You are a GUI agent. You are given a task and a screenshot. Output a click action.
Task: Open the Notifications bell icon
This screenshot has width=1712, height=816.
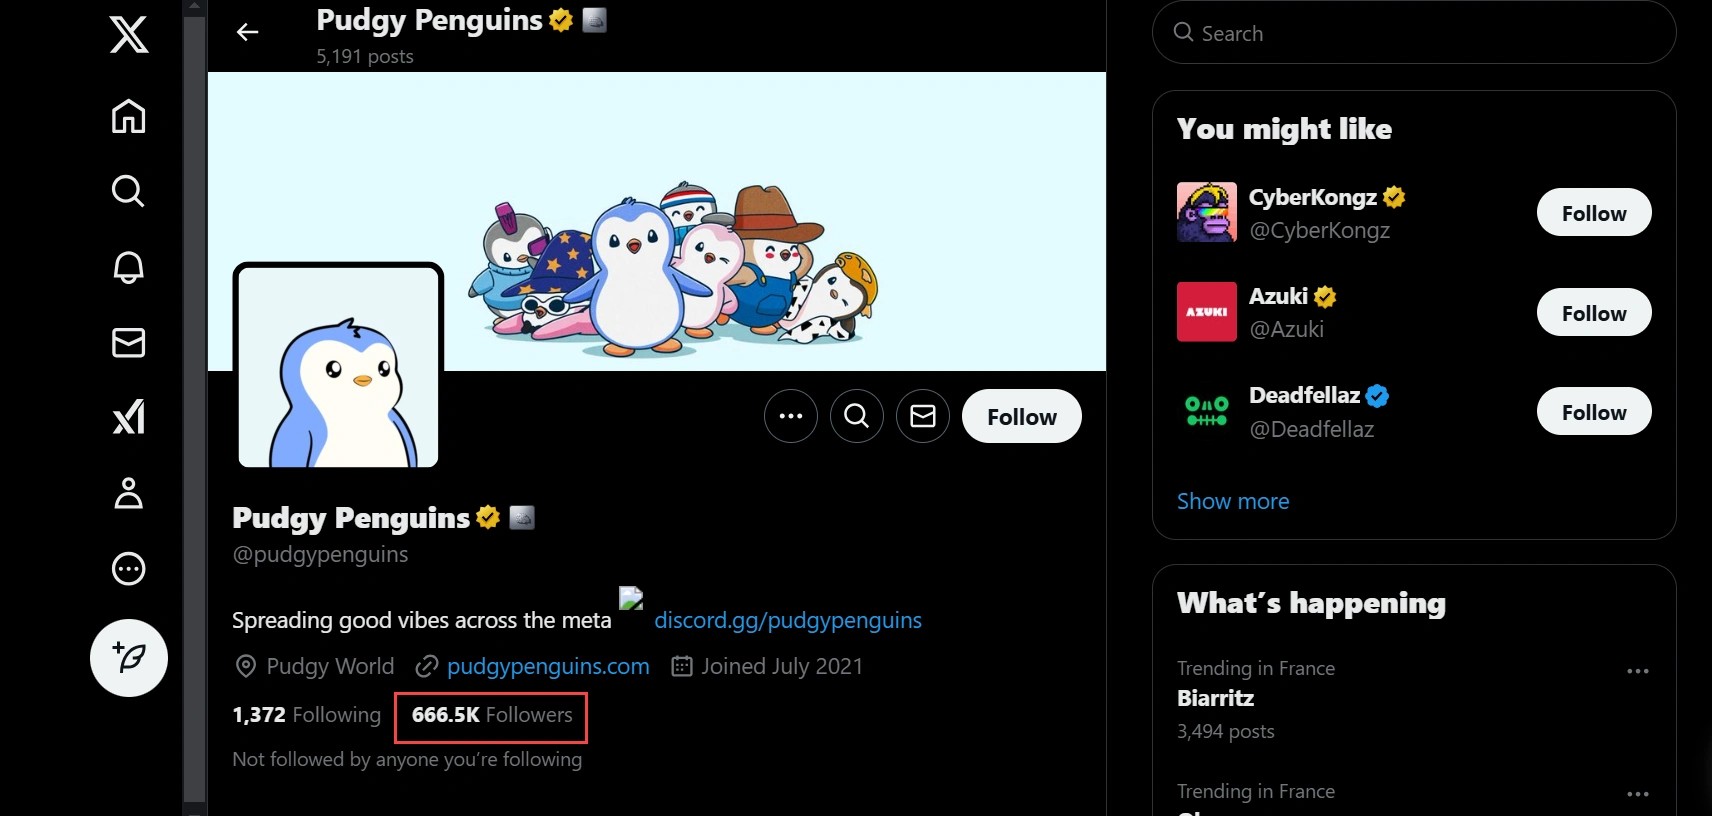click(x=128, y=267)
